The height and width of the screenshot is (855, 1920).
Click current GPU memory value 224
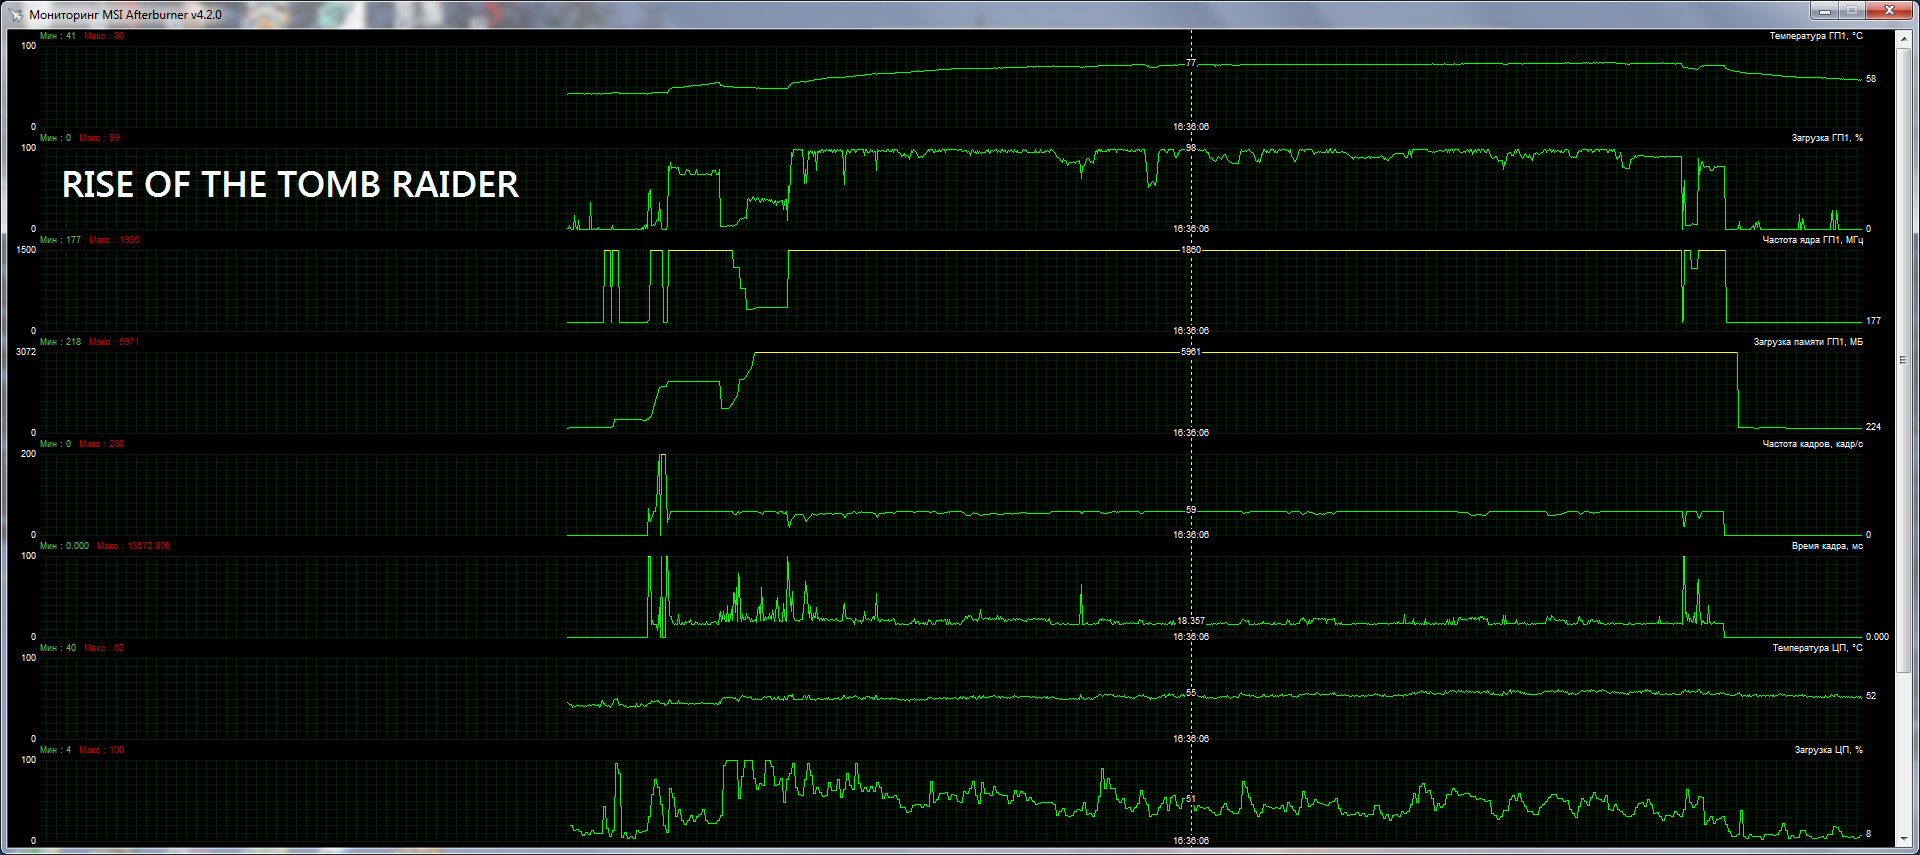click(1873, 427)
